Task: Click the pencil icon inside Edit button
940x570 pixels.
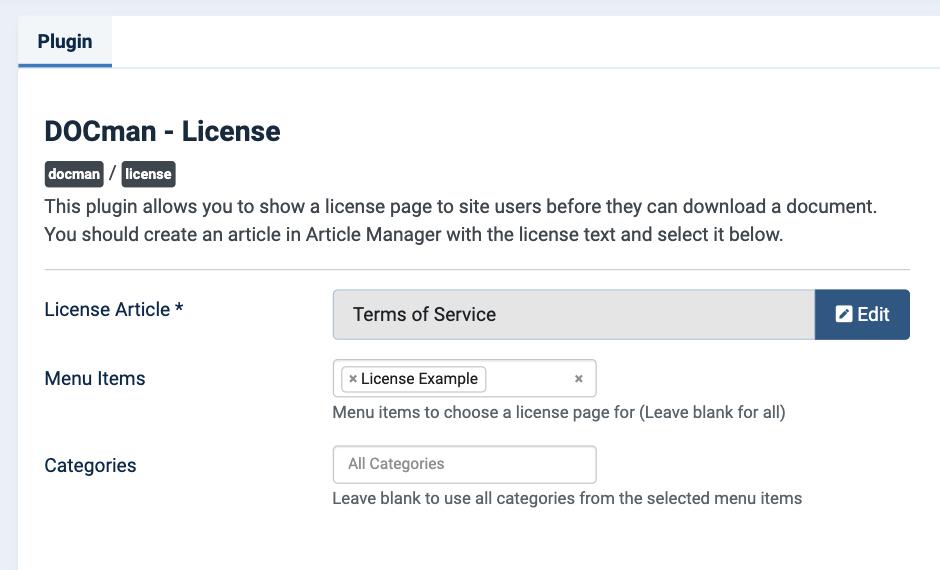Action: [x=843, y=314]
